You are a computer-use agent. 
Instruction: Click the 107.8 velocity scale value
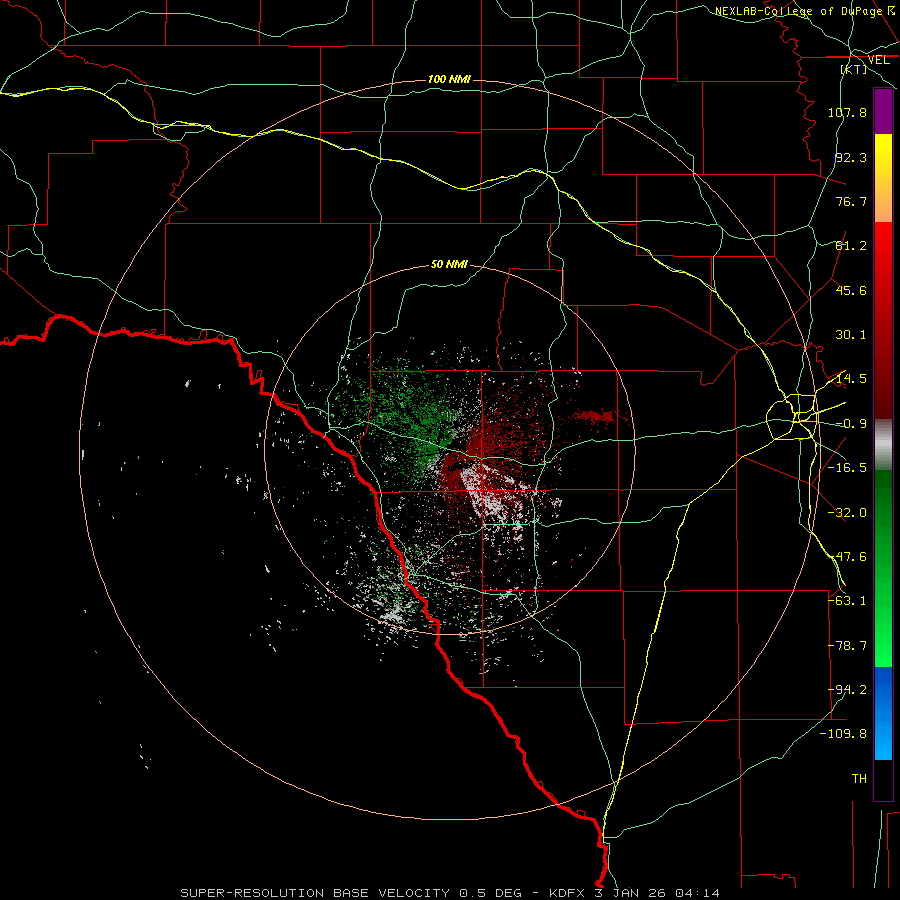click(x=847, y=112)
